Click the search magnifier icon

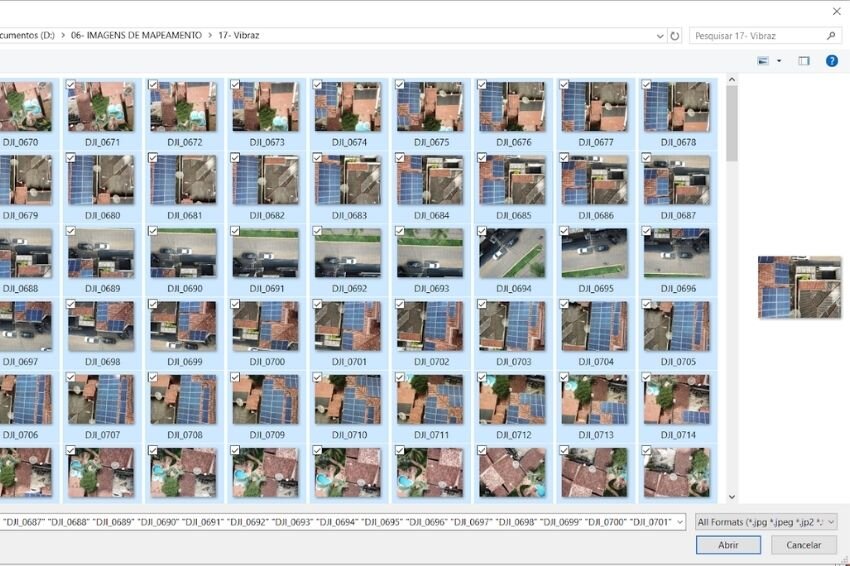click(831, 36)
